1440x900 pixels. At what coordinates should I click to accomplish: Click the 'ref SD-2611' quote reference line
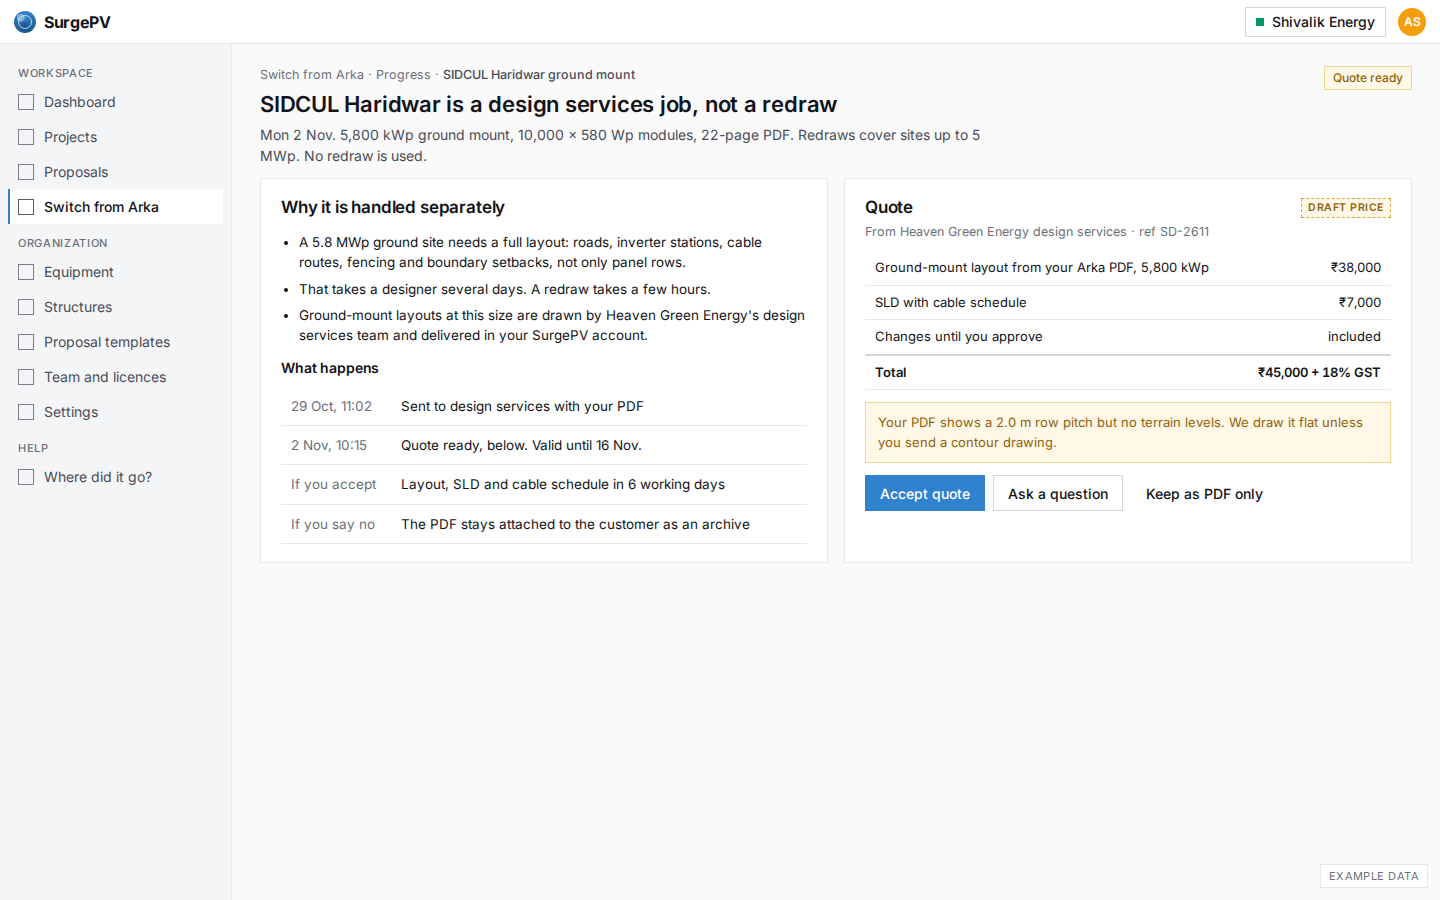point(1037,232)
